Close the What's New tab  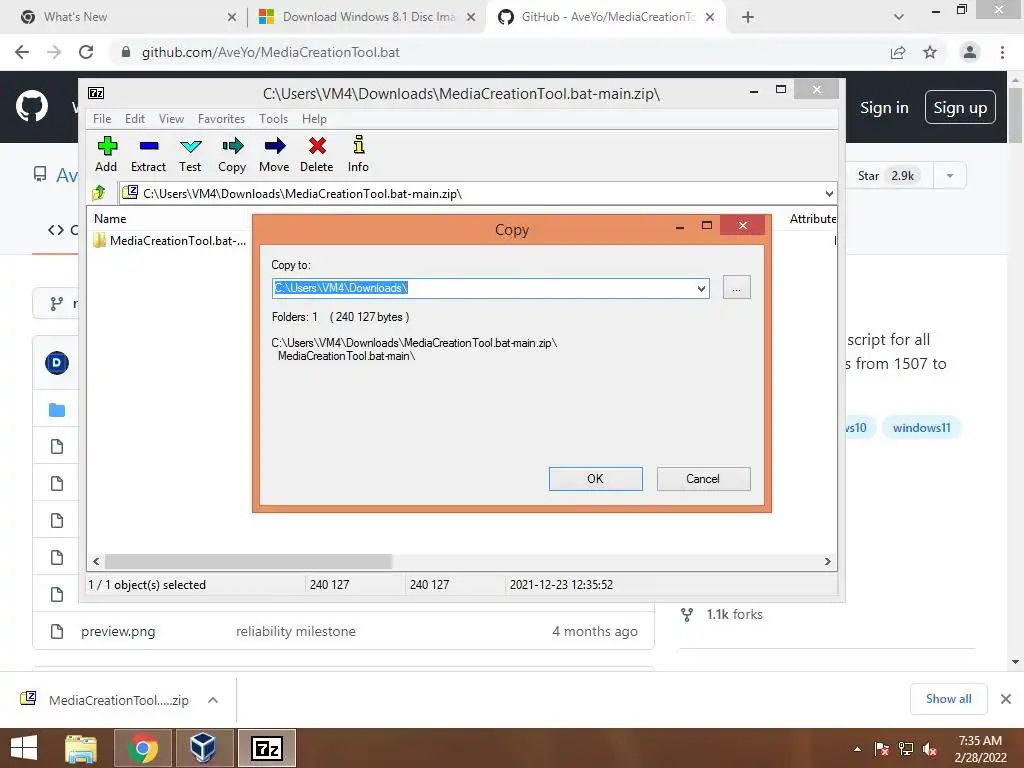232,17
